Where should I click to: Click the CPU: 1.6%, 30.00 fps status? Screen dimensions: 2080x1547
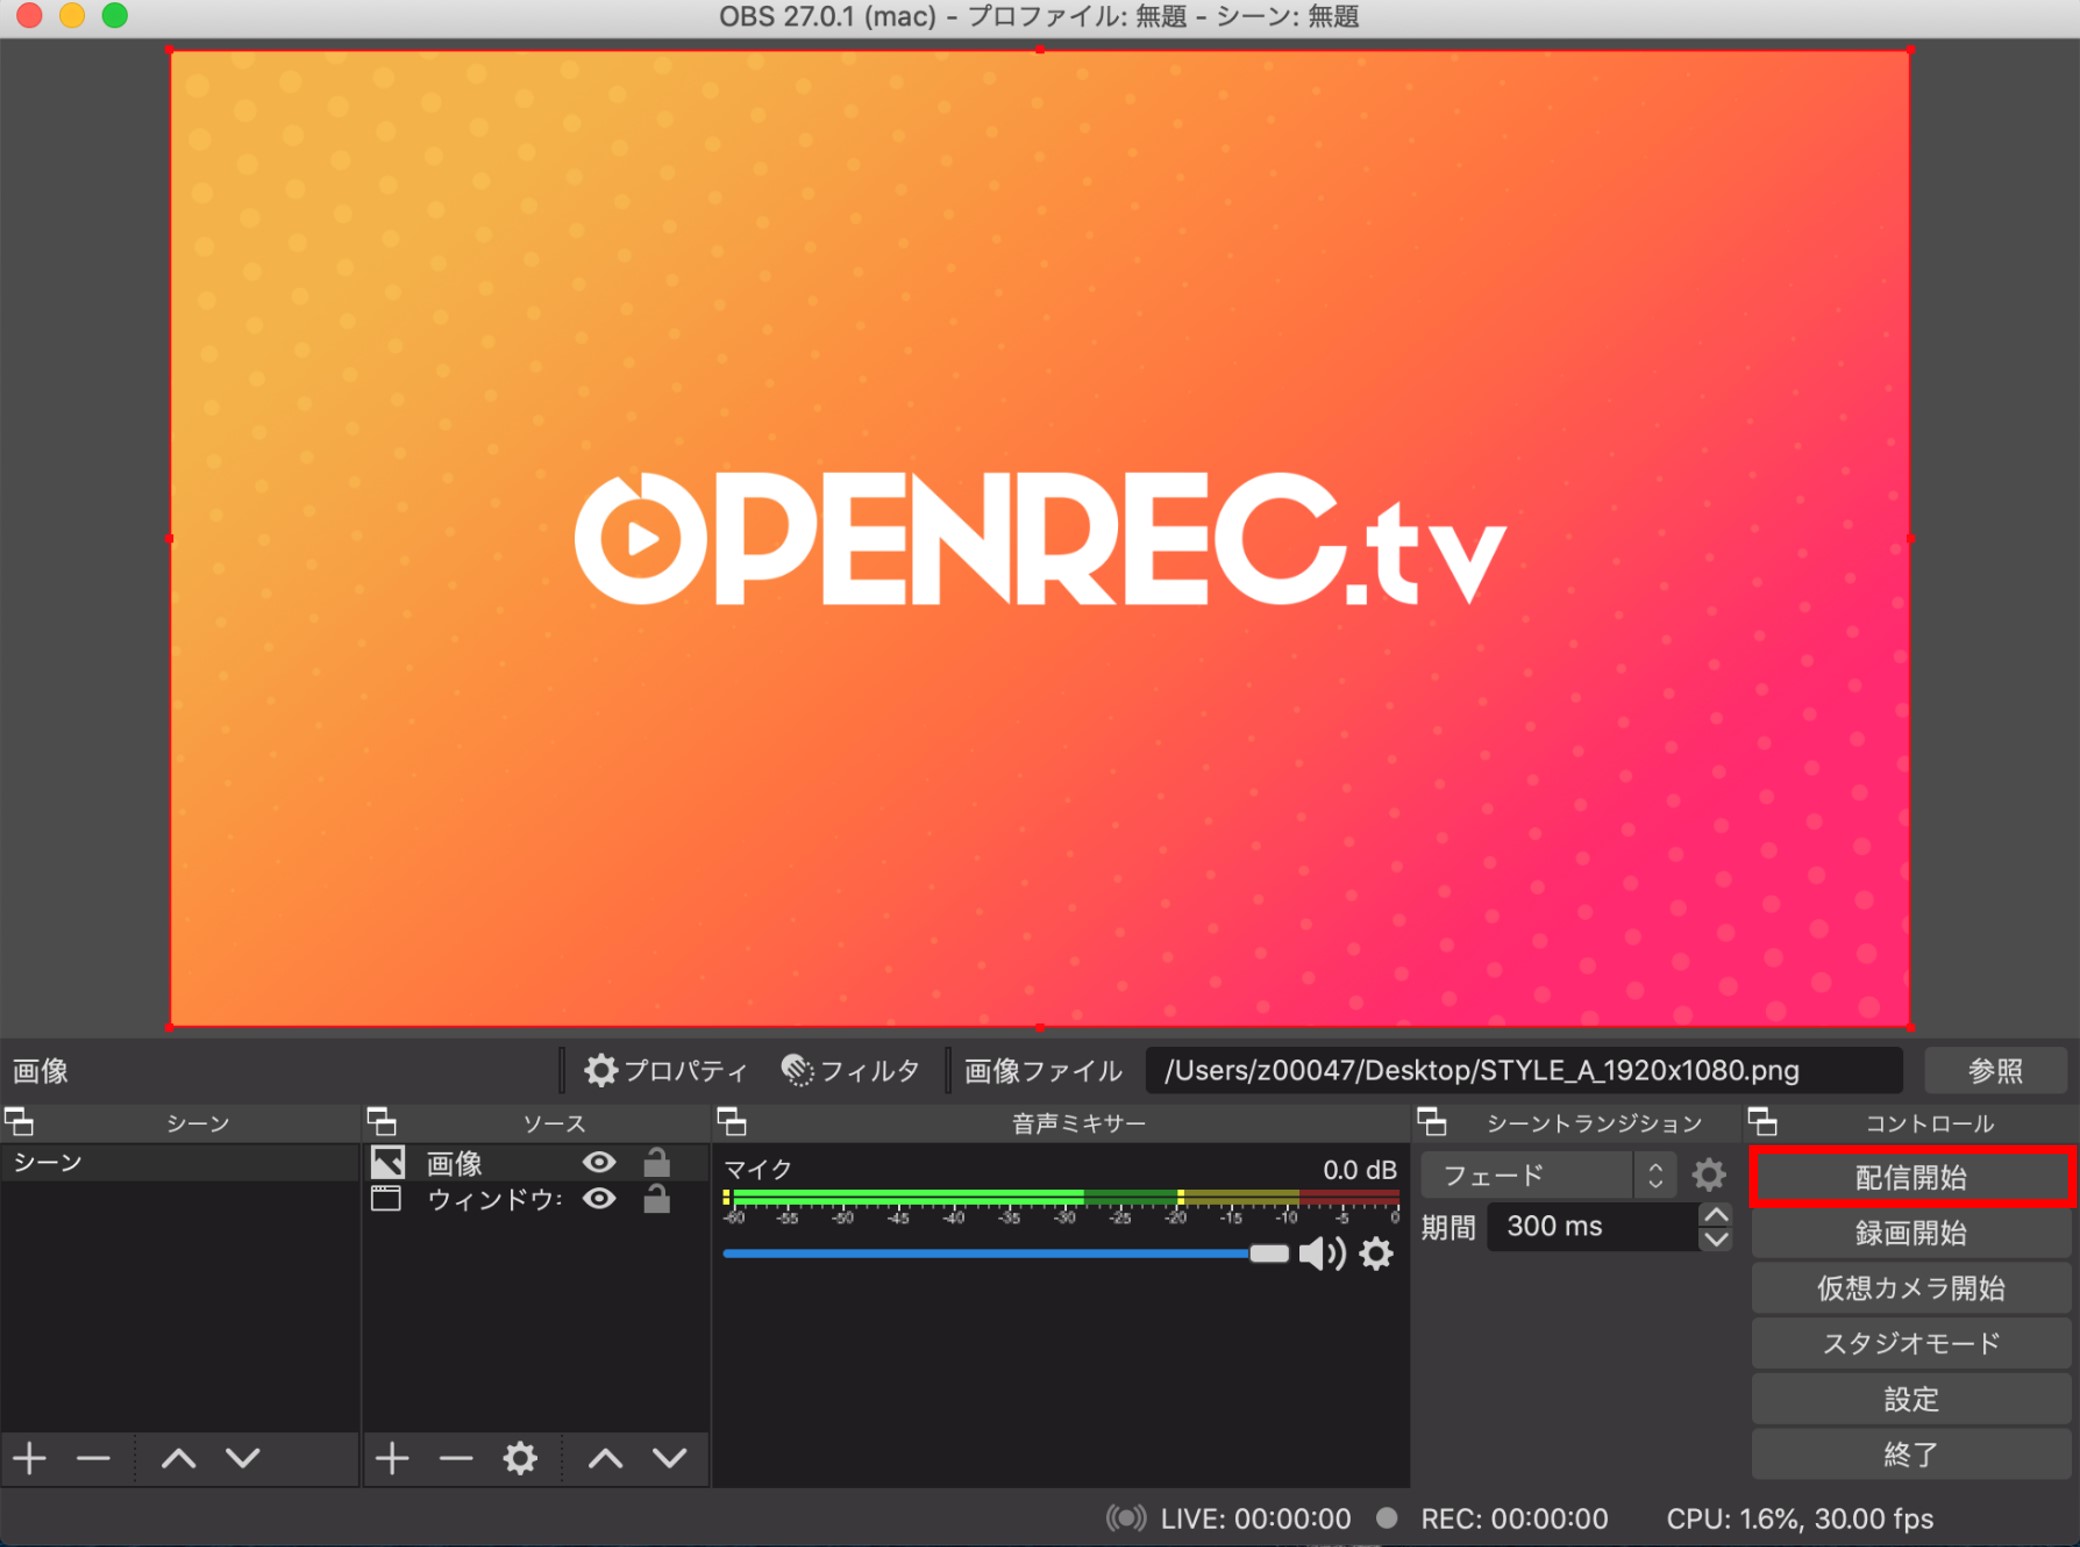pyautogui.click(x=1799, y=1519)
